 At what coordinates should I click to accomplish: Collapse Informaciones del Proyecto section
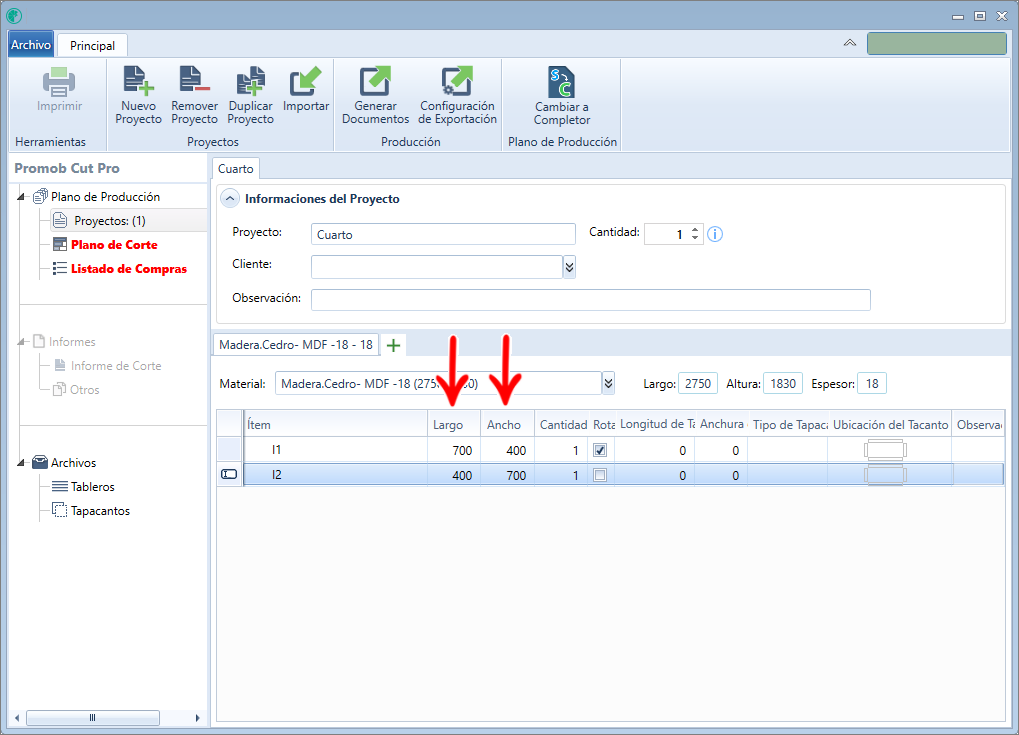[x=229, y=198]
